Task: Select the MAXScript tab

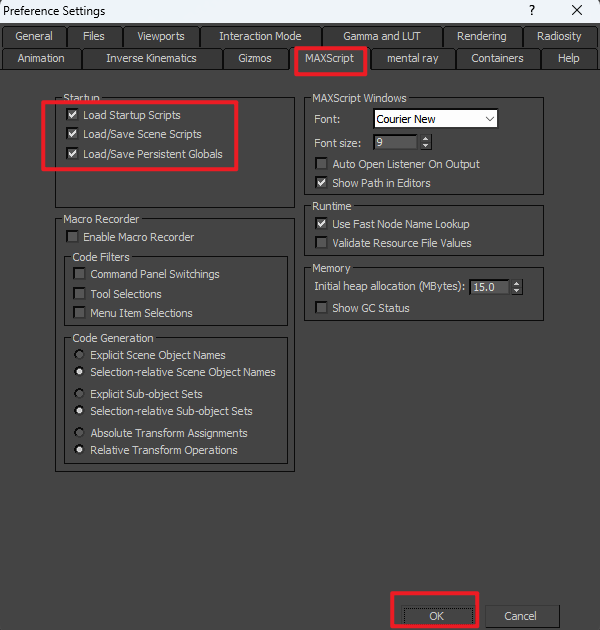Action: (330, 59)
